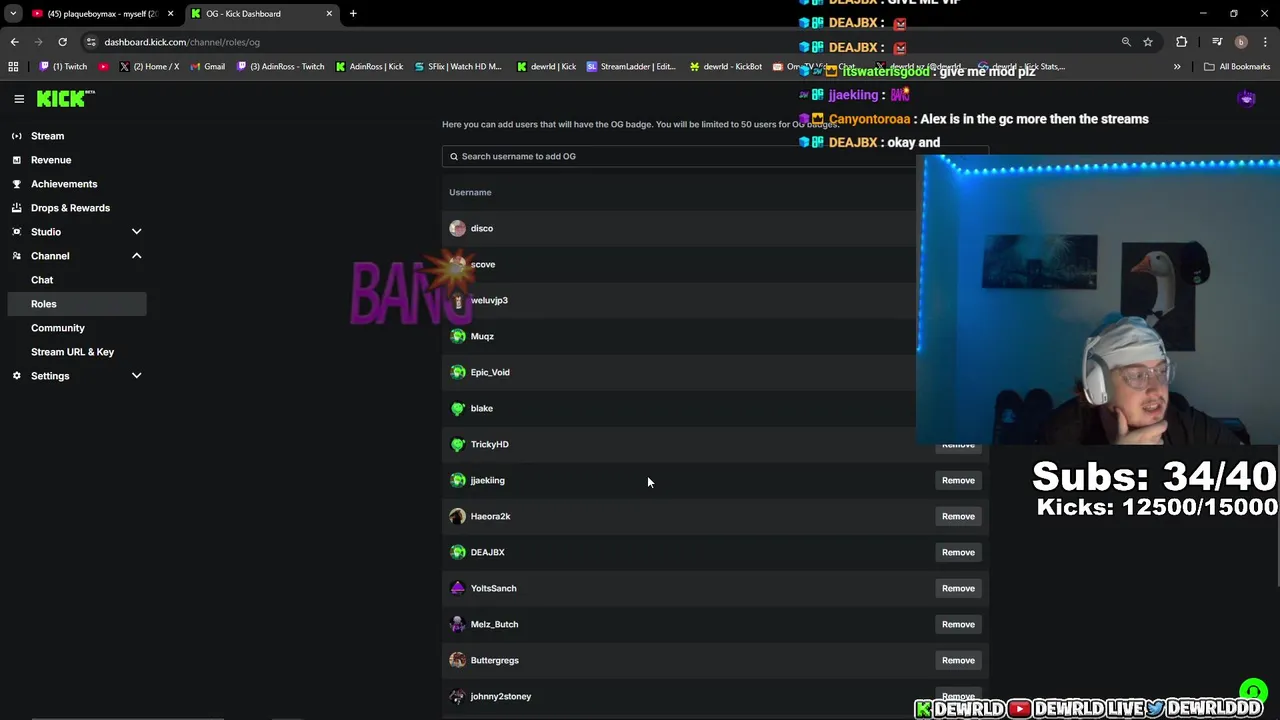
Task: Open the AdinRoss - Twitch bookmark
Action: pos(281,67)
